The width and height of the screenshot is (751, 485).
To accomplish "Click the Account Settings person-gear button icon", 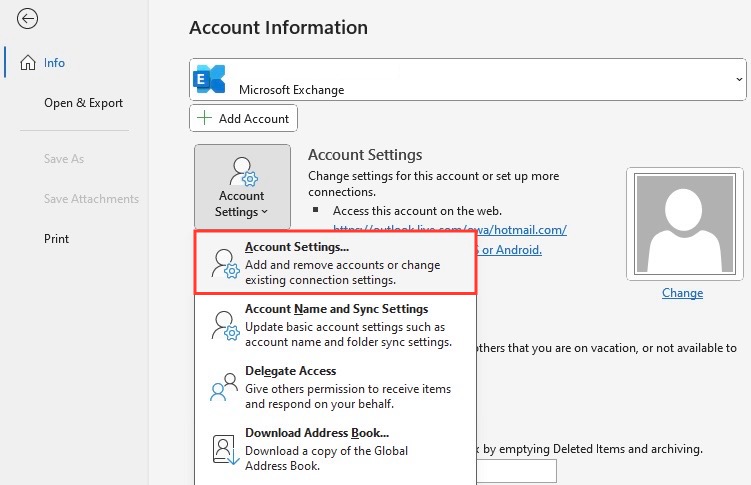I will pyautogui.click(x=243, y=171).
